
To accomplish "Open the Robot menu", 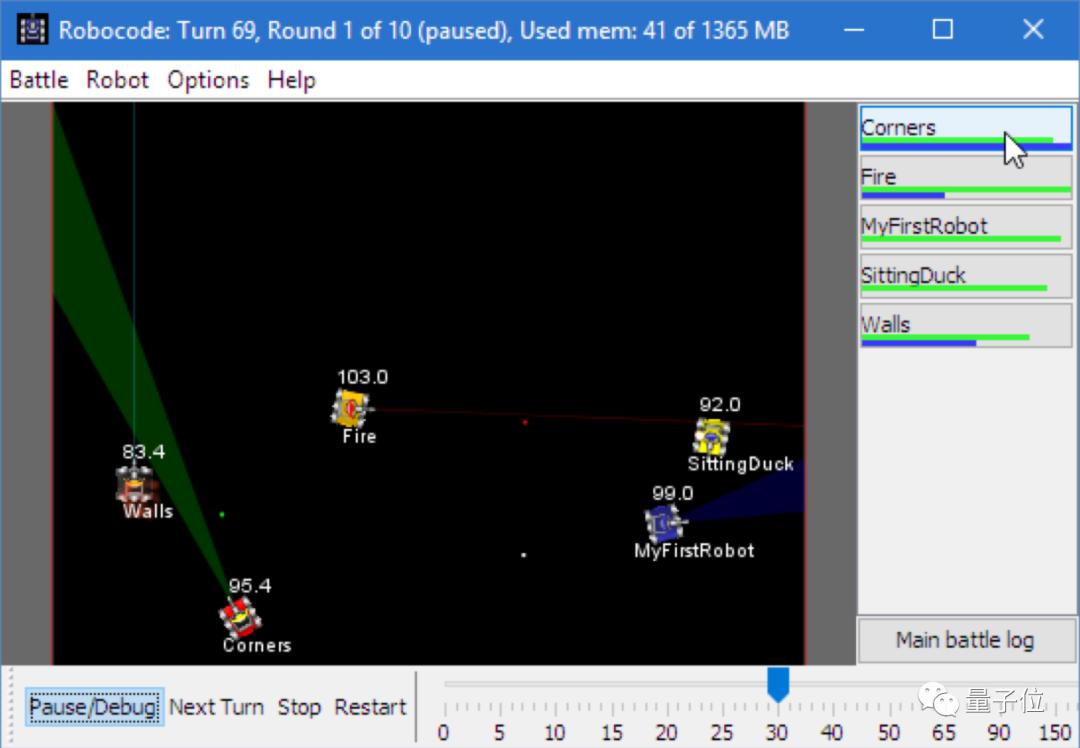I will (x=117, y=80).
